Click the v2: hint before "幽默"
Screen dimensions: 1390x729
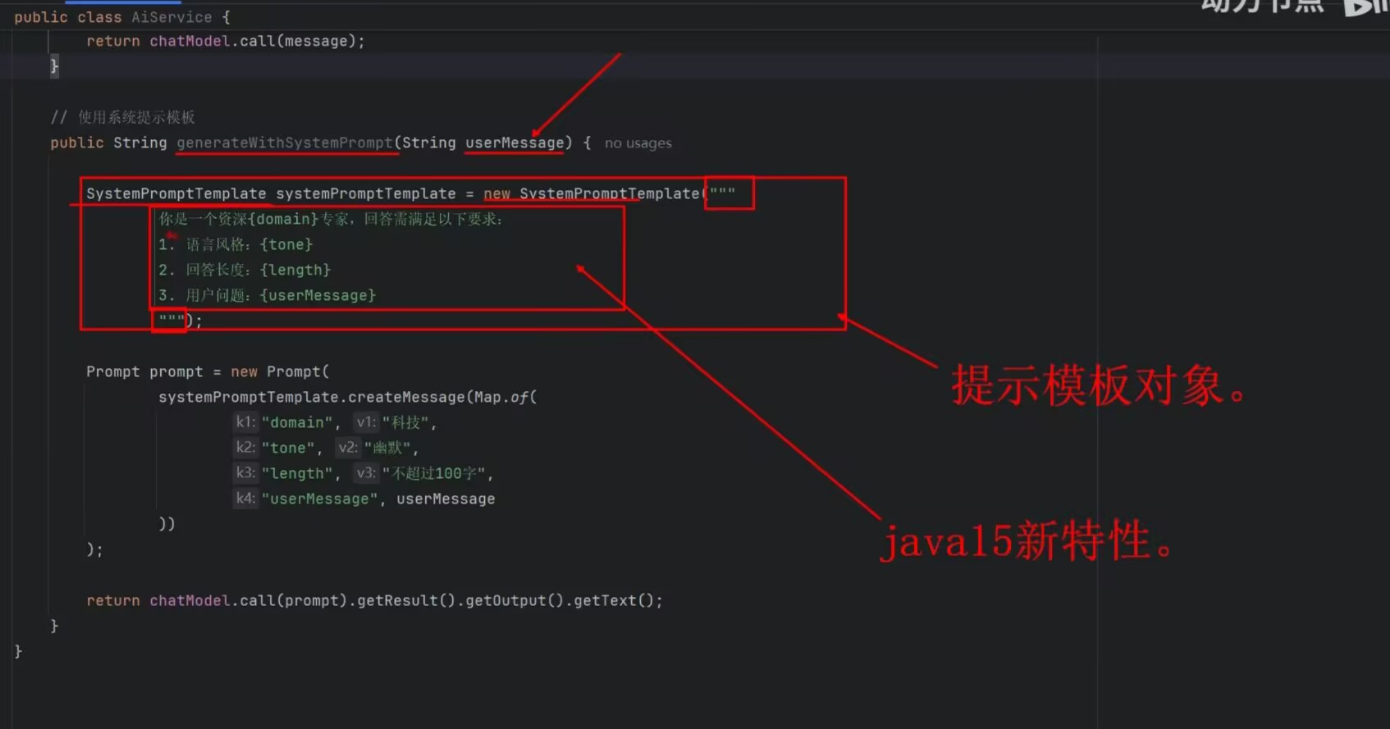click(x=348, y=448)
